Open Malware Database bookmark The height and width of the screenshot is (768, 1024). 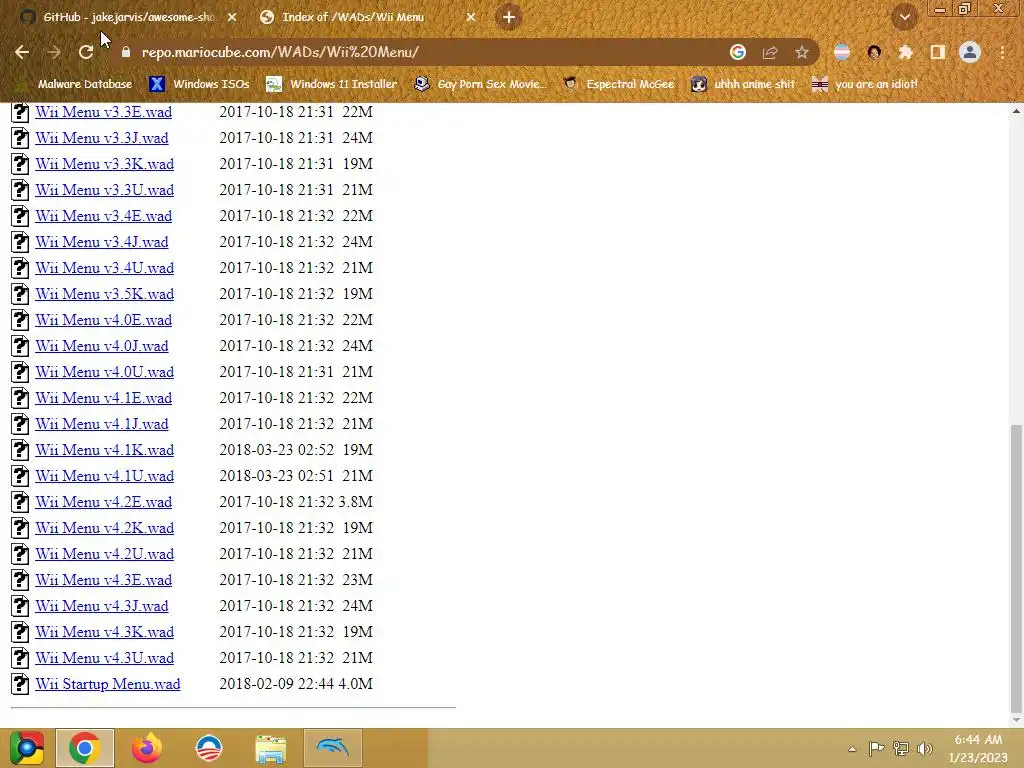click(76, 84)
